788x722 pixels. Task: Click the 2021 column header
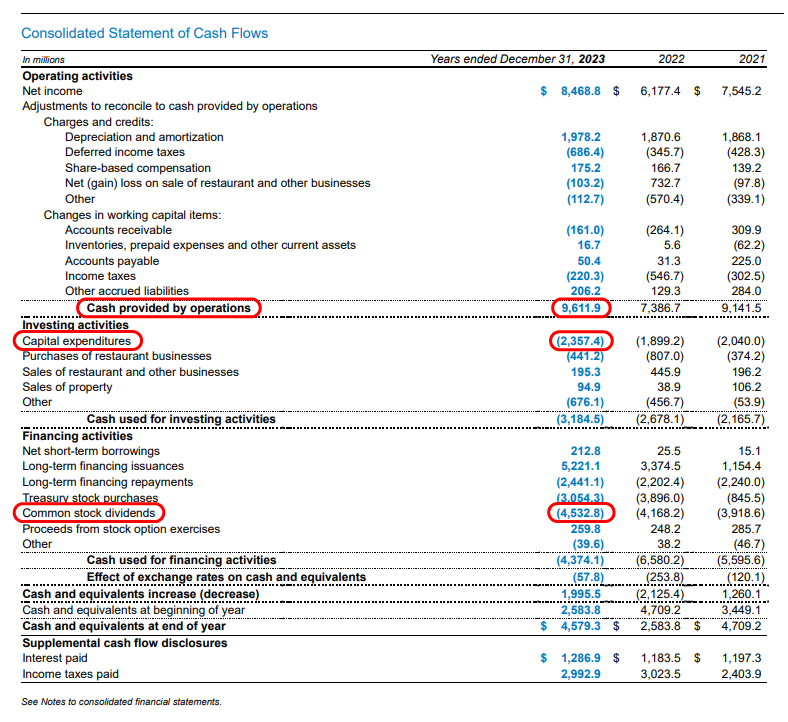(751, 59)
